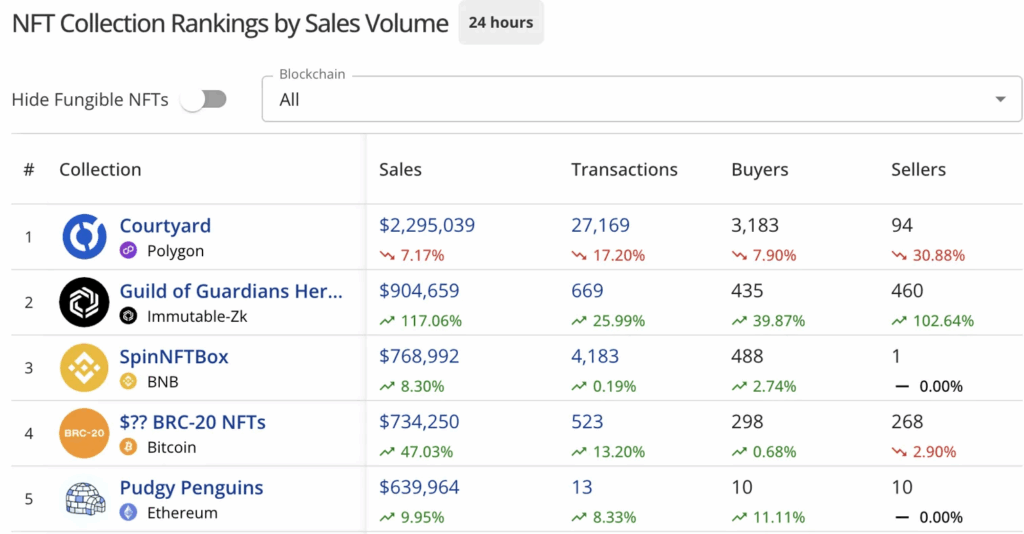Click the Blockchain dropdown arrow
The height and width of the screenshot is (534, 1024).
(x=1000, y=99)
